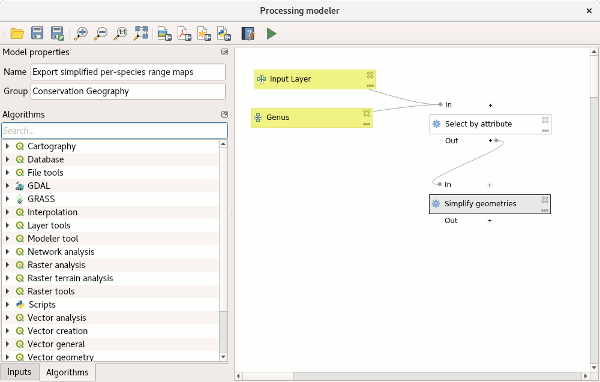This screenshot has height=382, width=600.
Task: Edit the Genus node via dots
Action: pyautogui.click(x=367, y=124)
